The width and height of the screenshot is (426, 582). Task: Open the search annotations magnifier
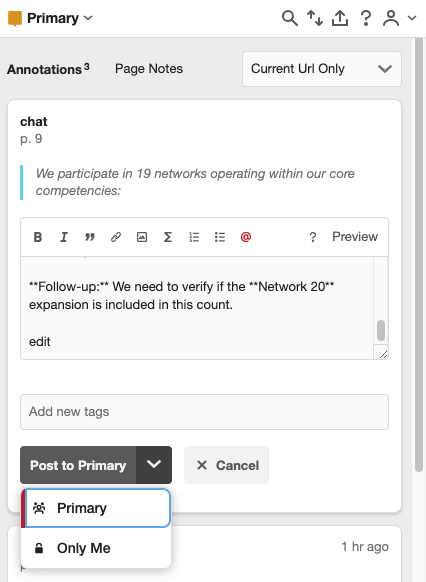click(x=289, y=18)
